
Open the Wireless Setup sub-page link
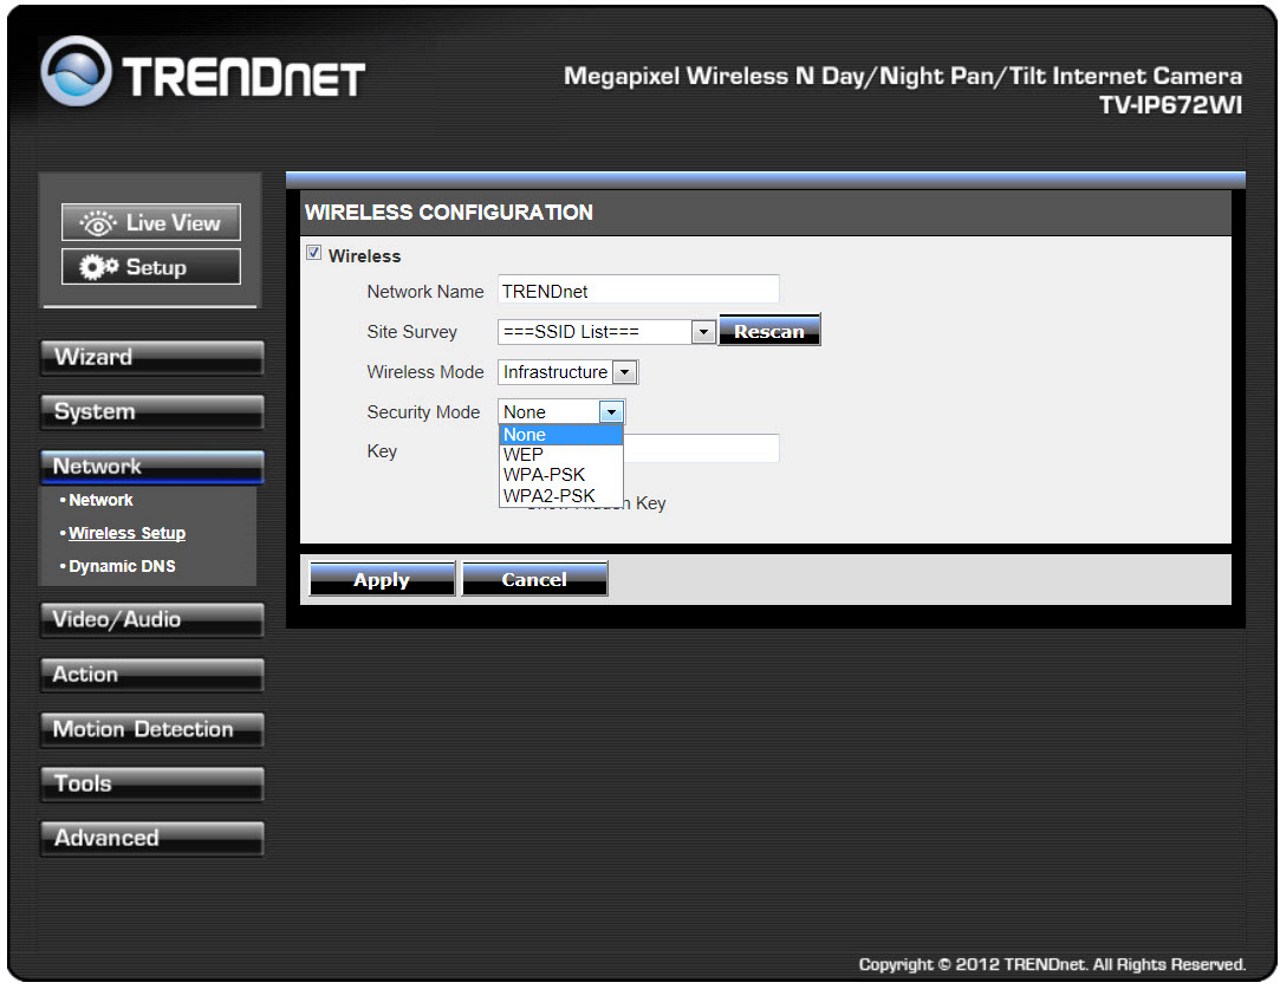pos(126,533)
